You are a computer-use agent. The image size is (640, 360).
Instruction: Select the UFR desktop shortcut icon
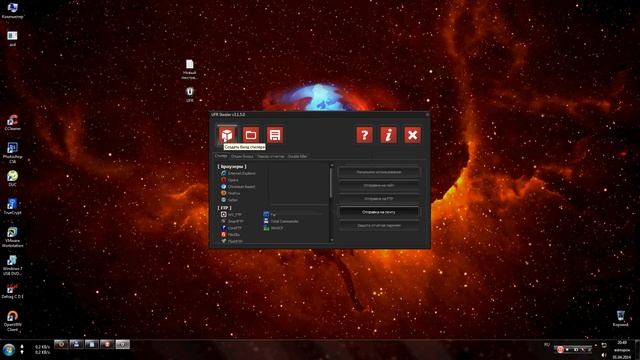click(189, 94)
